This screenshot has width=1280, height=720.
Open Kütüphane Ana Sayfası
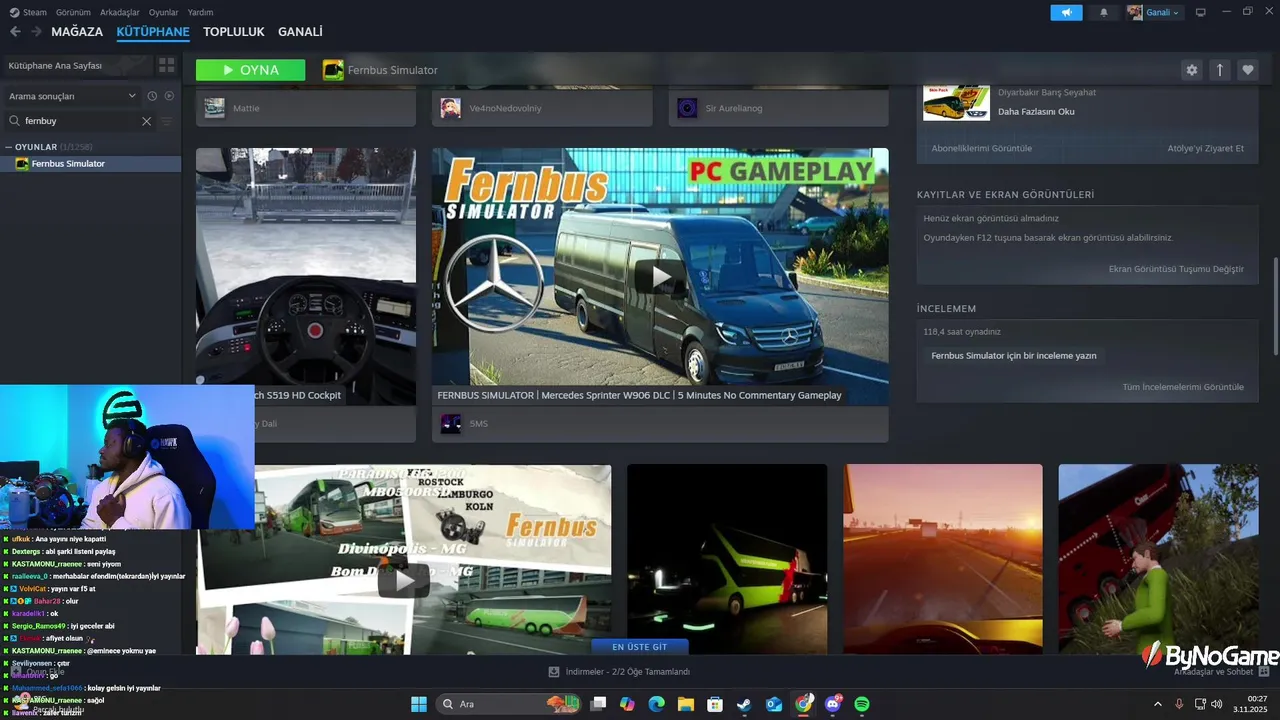(76, 65)
